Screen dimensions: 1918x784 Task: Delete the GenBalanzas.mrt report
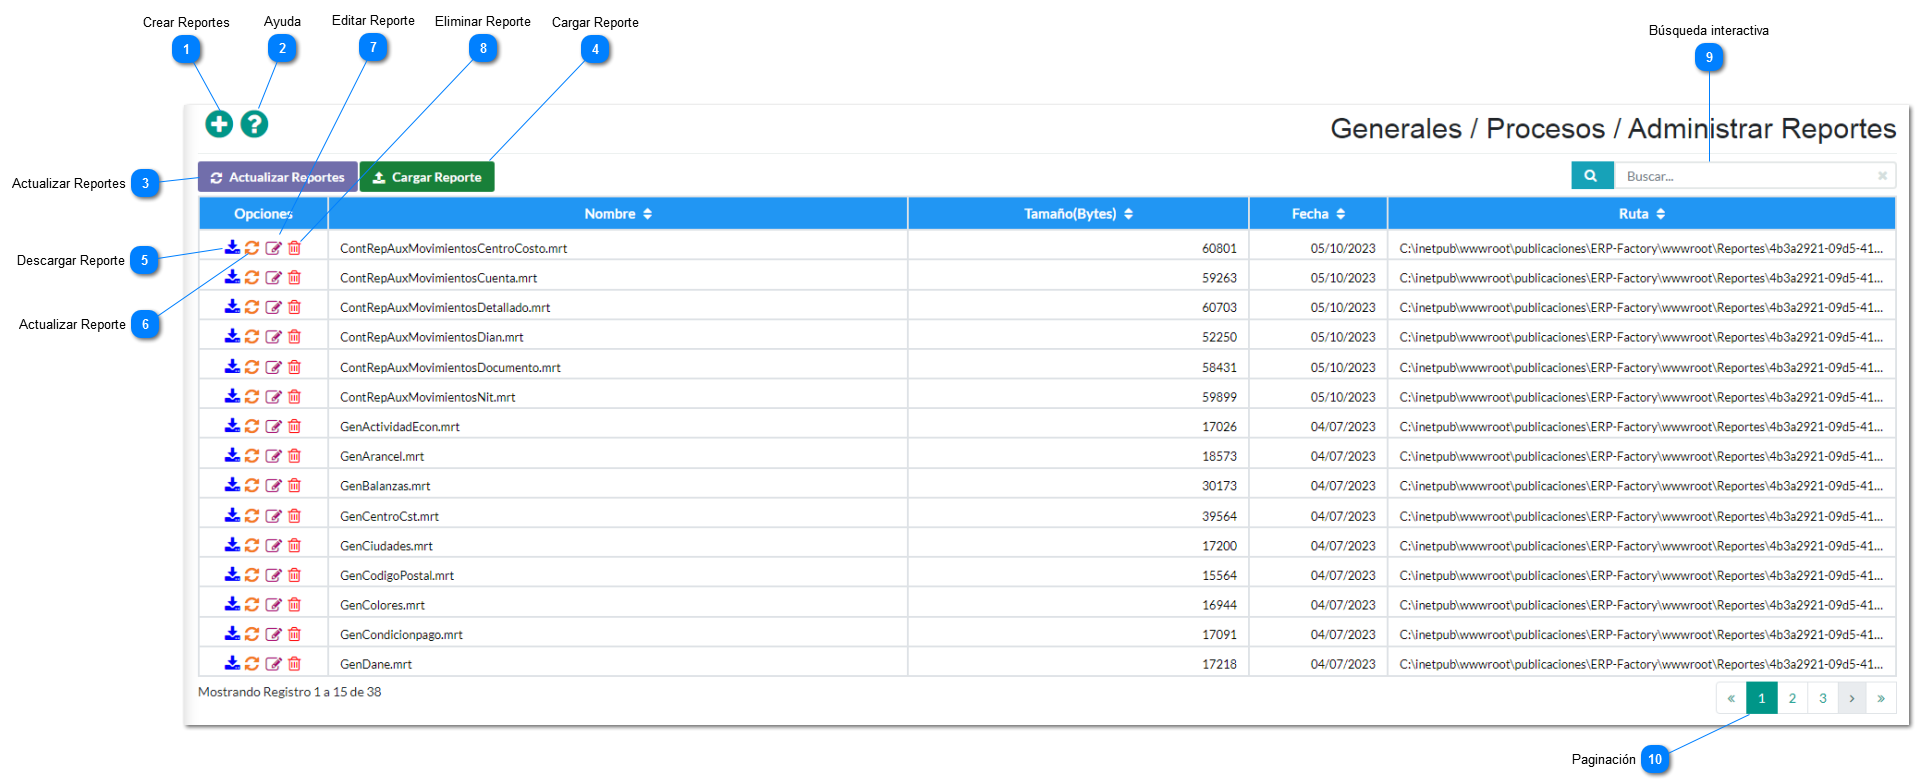tap(294, 485)
